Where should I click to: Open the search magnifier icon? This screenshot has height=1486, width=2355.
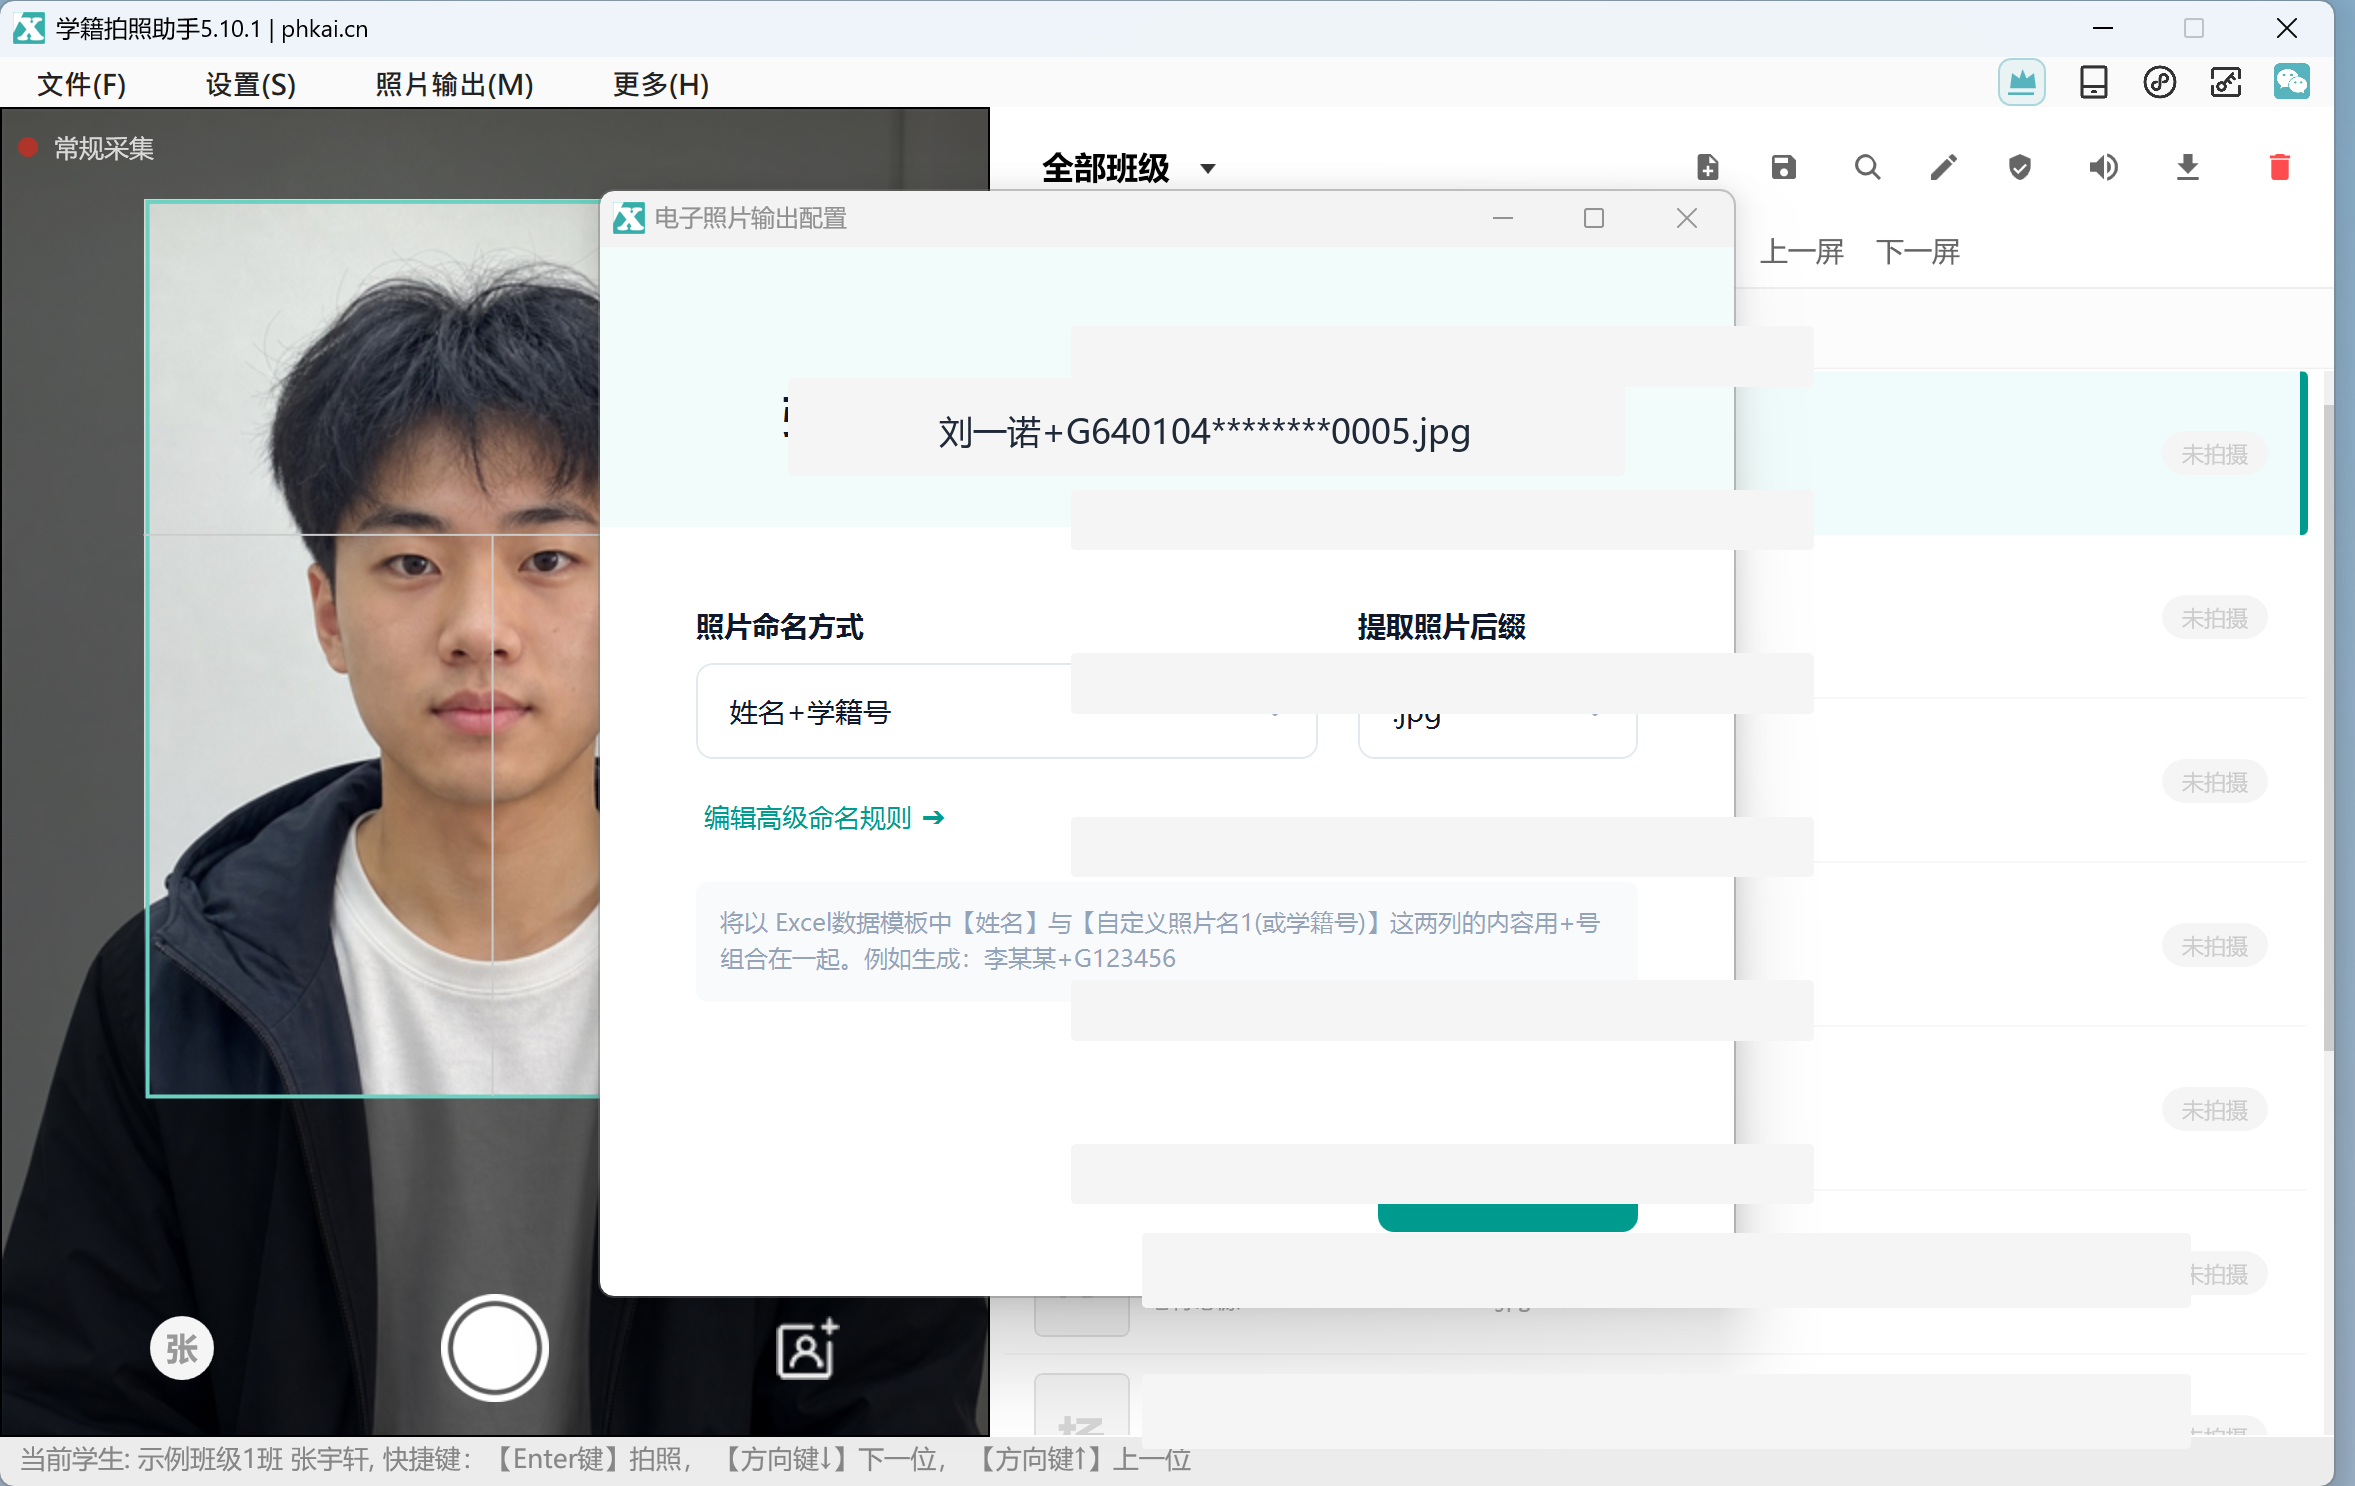tap(1867, 167)
